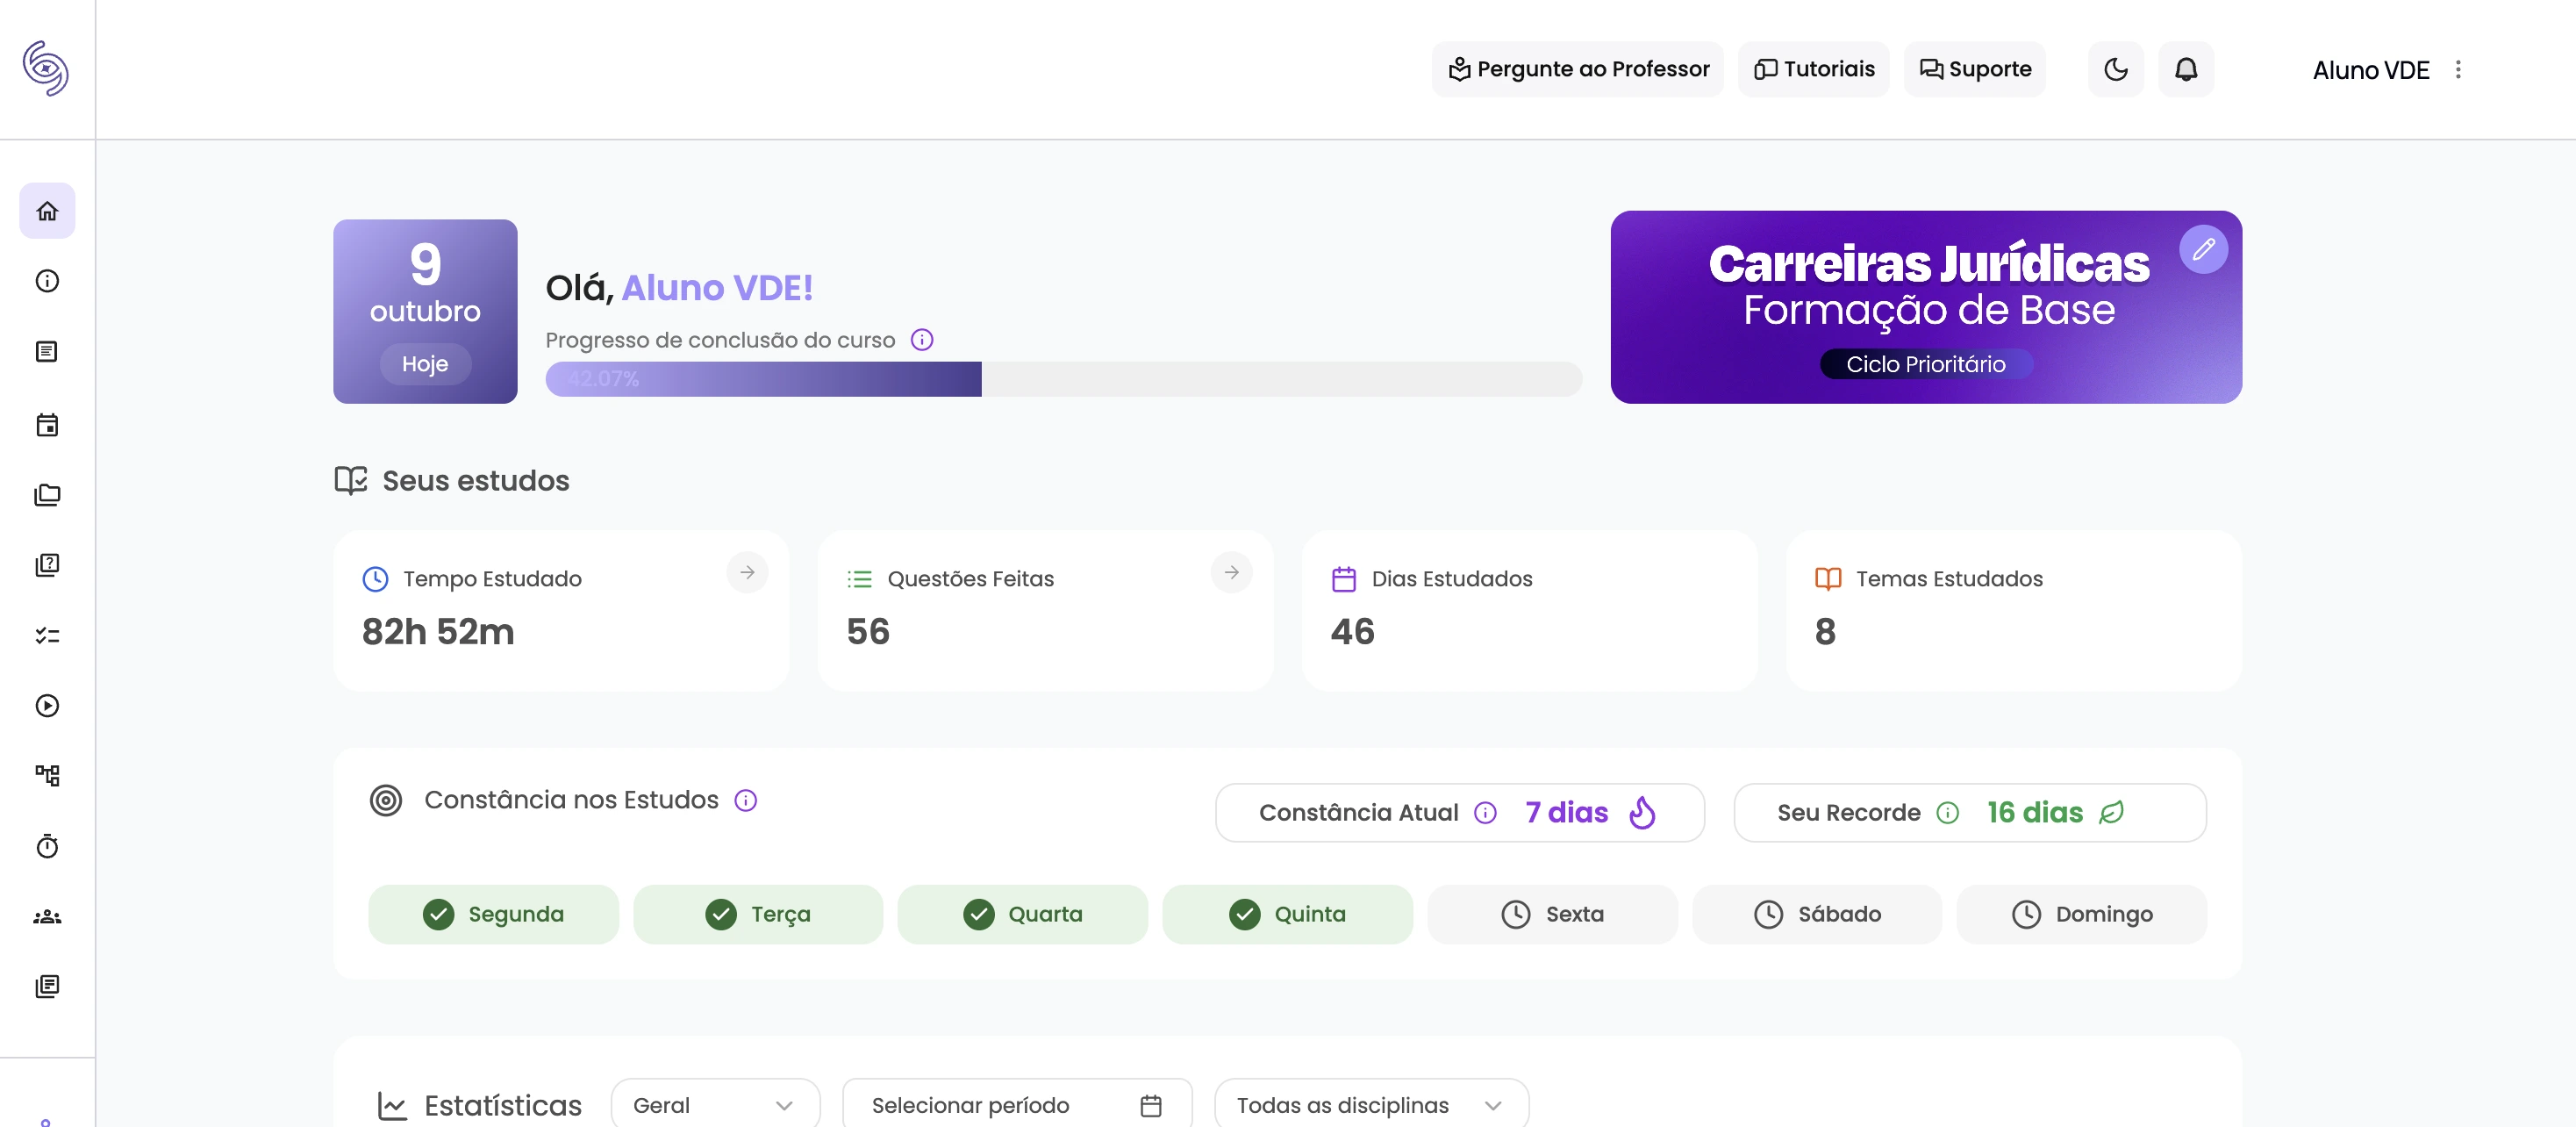Open the community people icon in the sidebar
2576x1127 pixels.
(47, 917)
